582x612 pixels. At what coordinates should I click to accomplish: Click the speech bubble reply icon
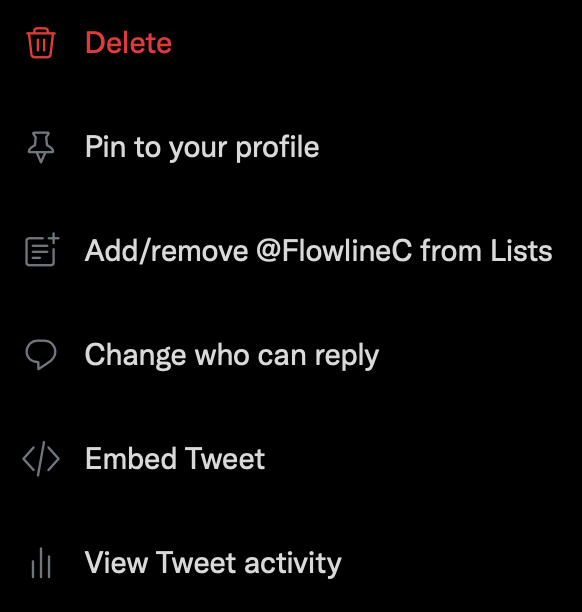click(x=41, y=354)
